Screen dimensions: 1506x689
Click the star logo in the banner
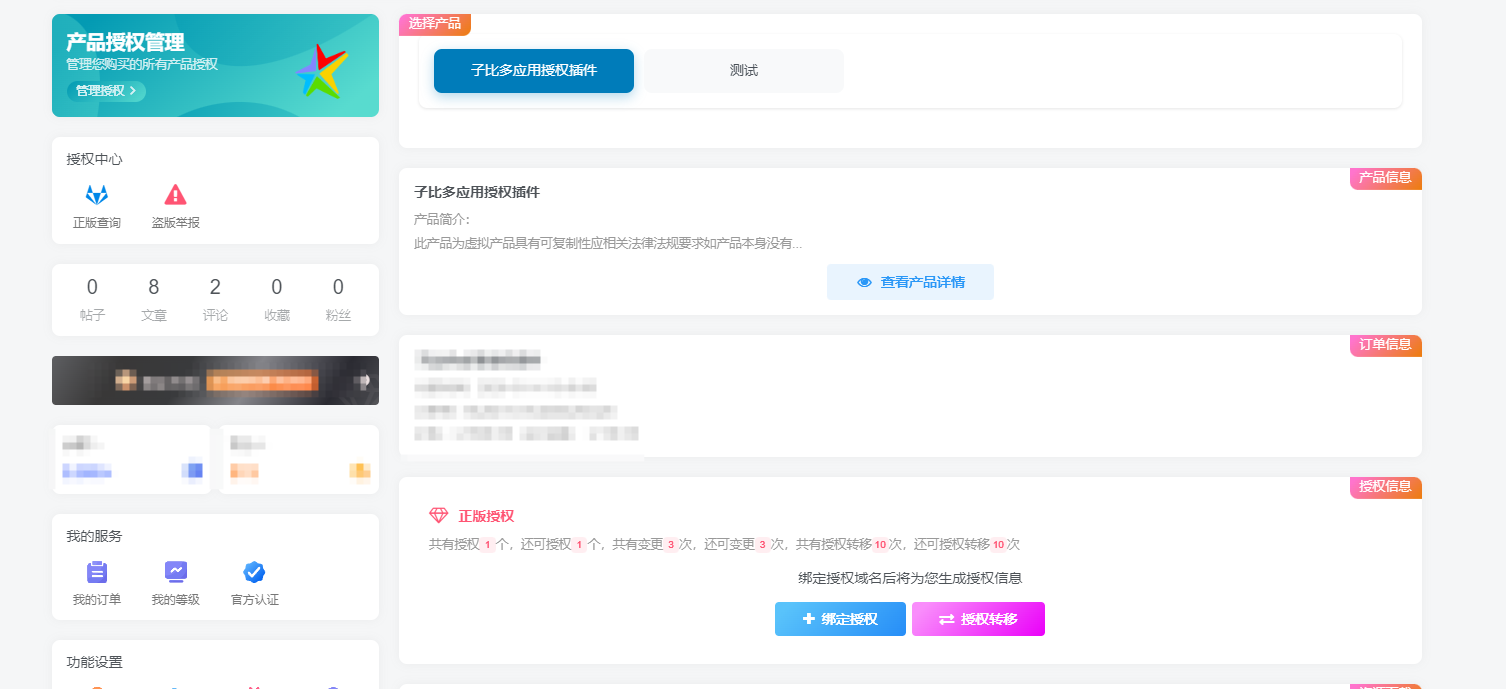pos(322,71)
